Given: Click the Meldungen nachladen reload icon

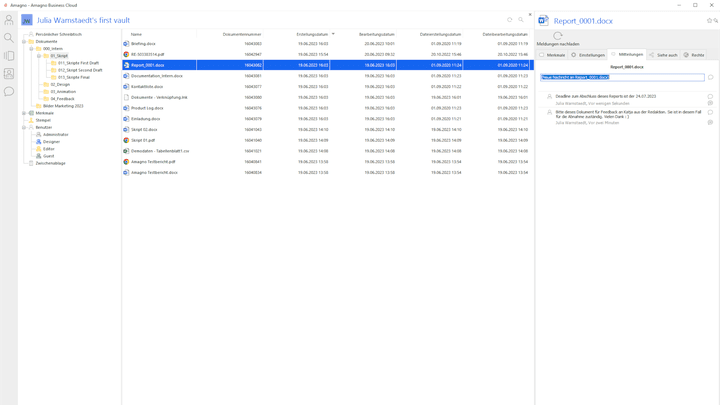Looking at the screenshot, I should click(x=558, y=36).
